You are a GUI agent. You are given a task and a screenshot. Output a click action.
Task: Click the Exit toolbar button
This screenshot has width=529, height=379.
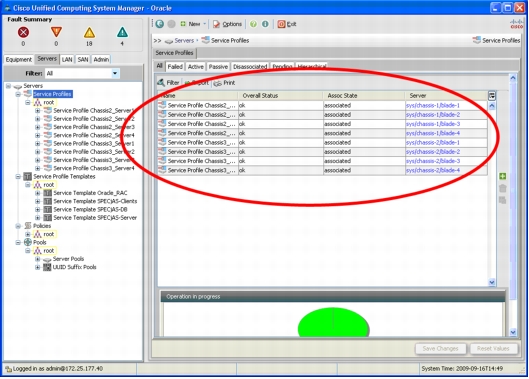[287, 24]
